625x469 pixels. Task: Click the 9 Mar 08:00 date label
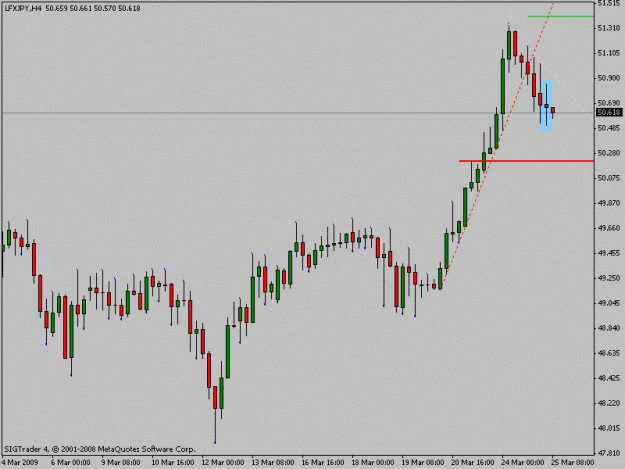tap(121, 462)
